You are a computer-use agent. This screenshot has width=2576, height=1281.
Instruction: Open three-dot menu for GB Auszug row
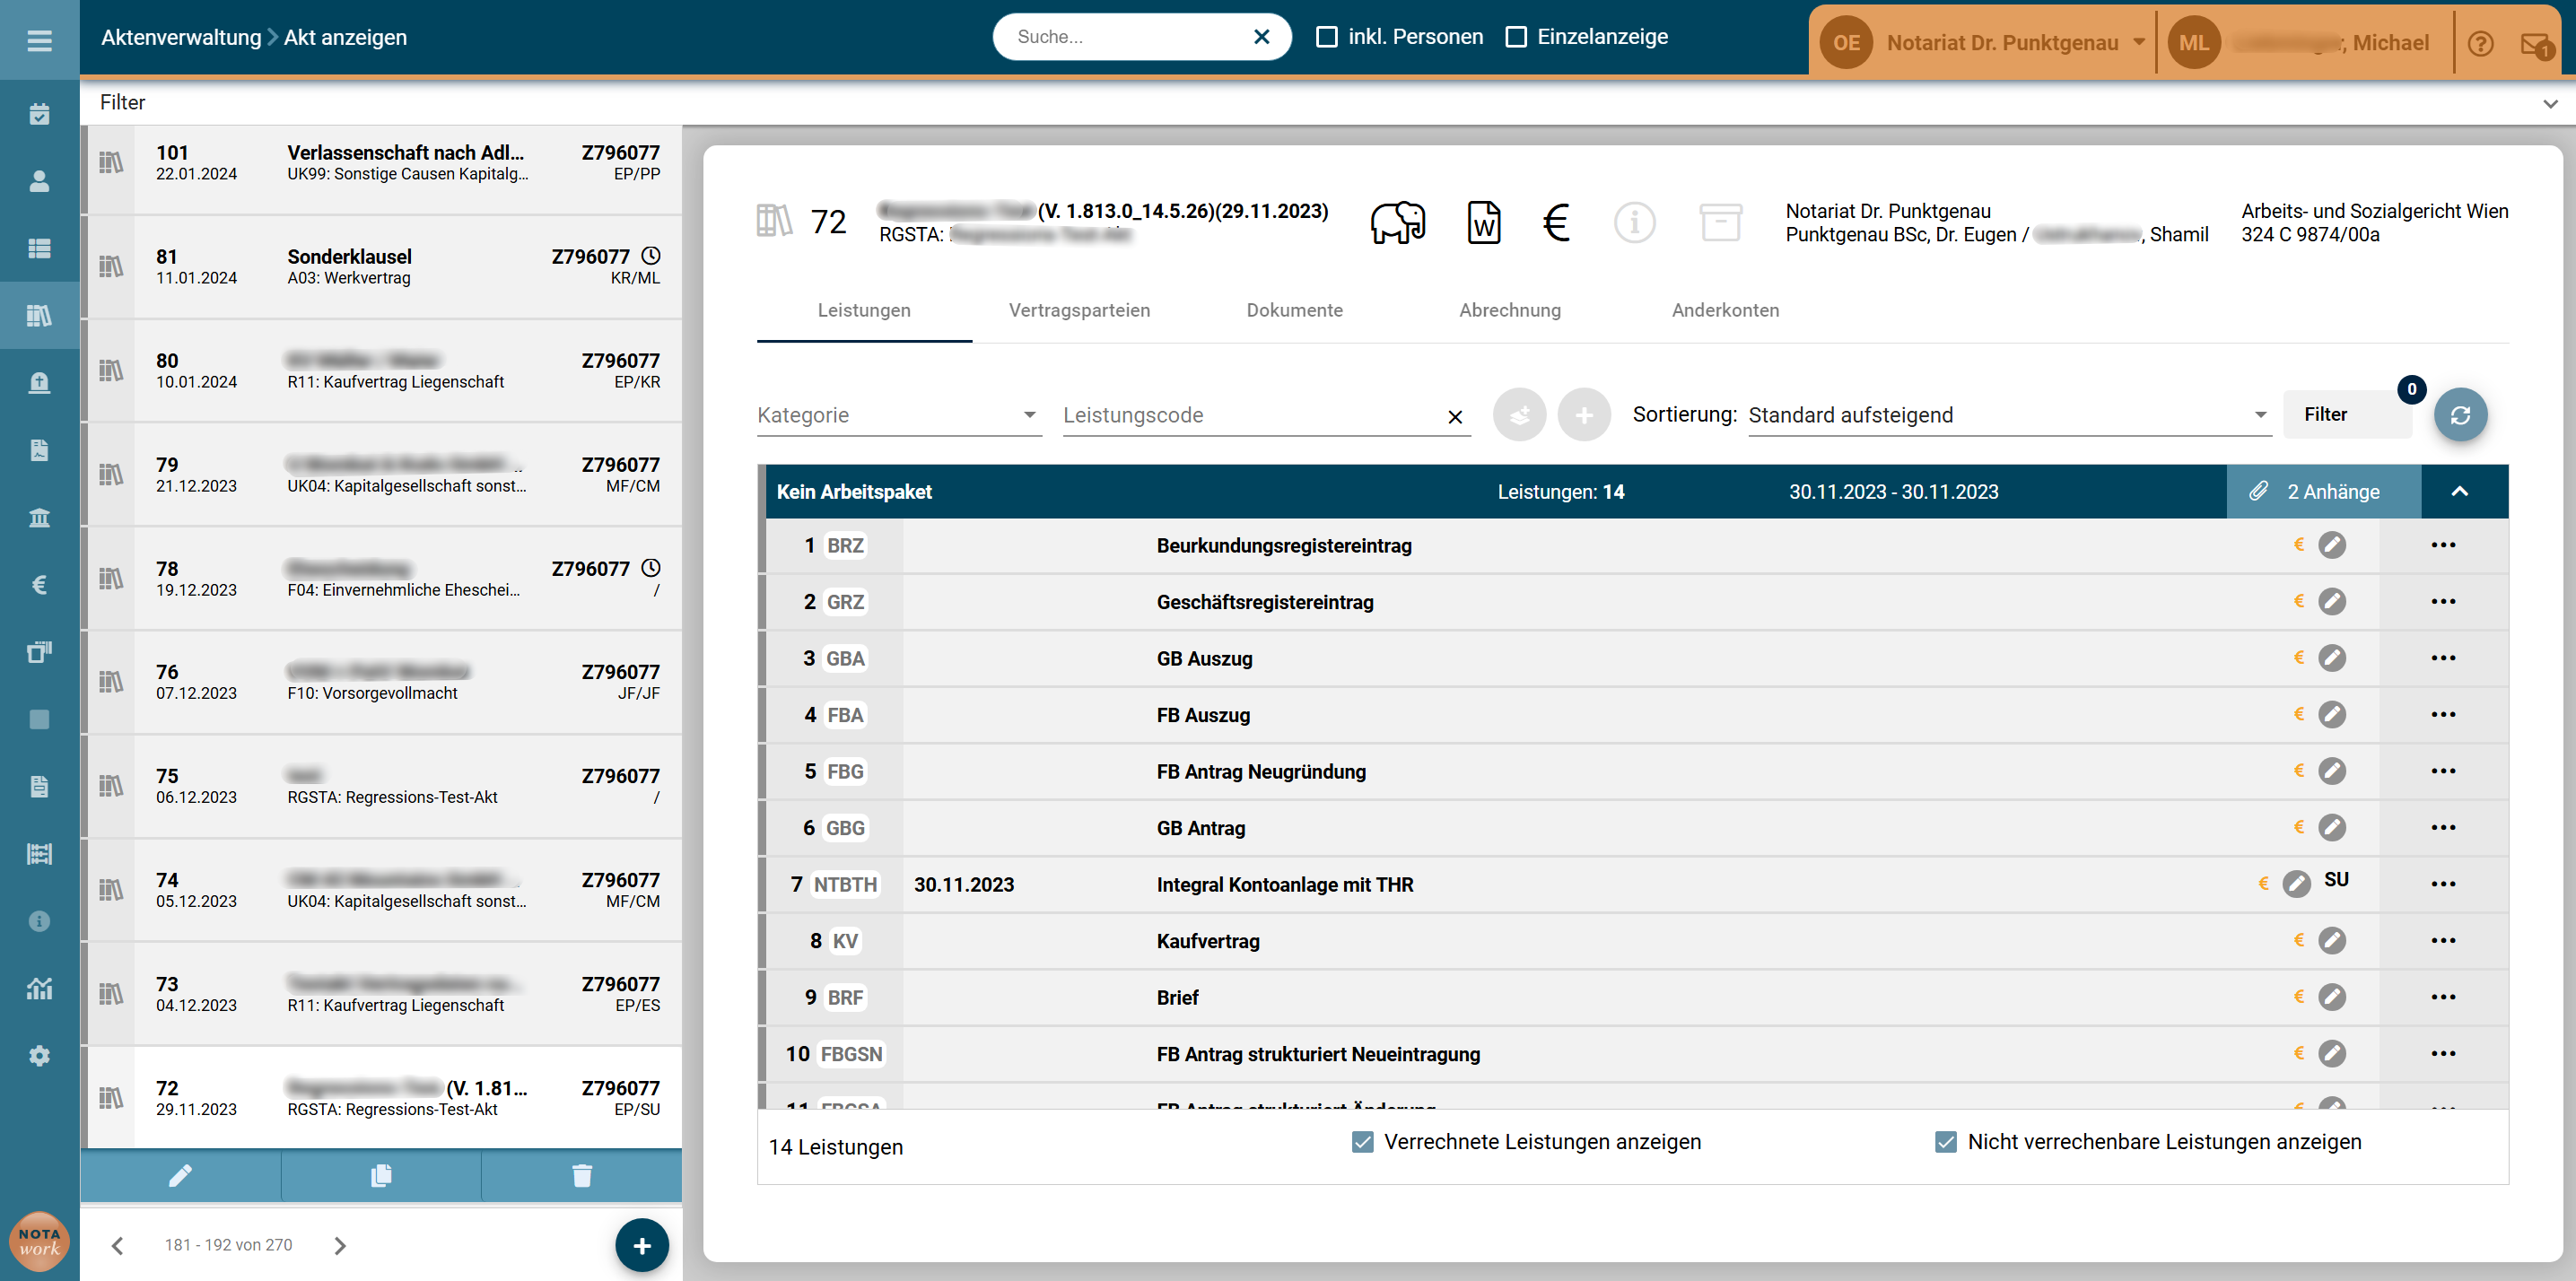pyautogui.click(x=2443, y=658)
